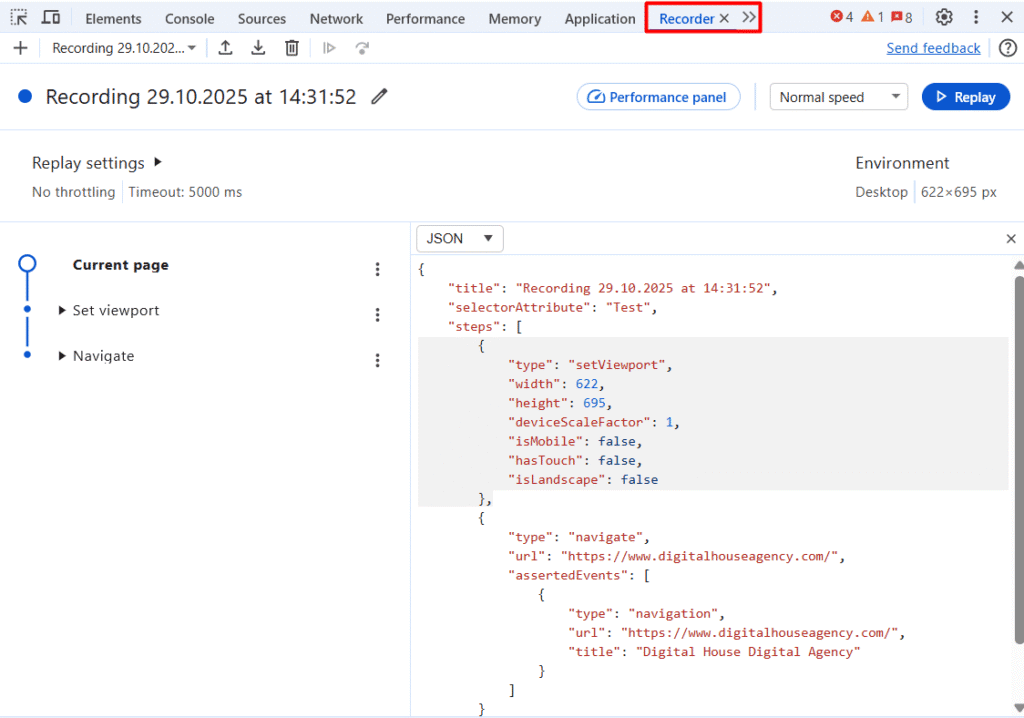
Task: Switch to the Network tab
Action: tap(336, 19)
